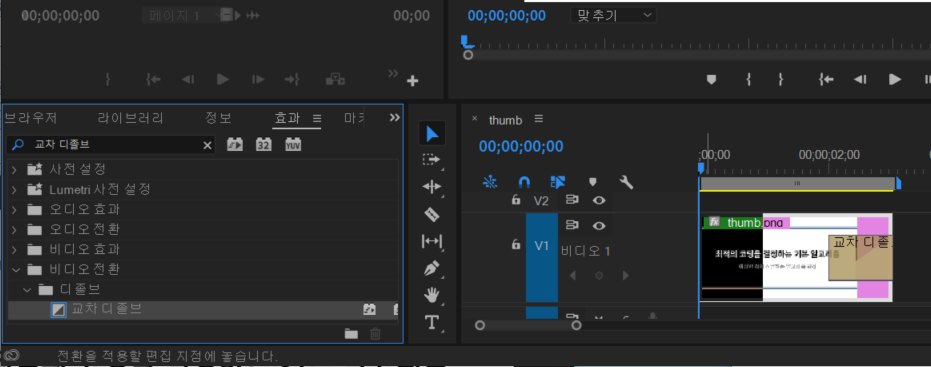
Task: Expand the 사전 설정 folder
Action: (14, 169)
